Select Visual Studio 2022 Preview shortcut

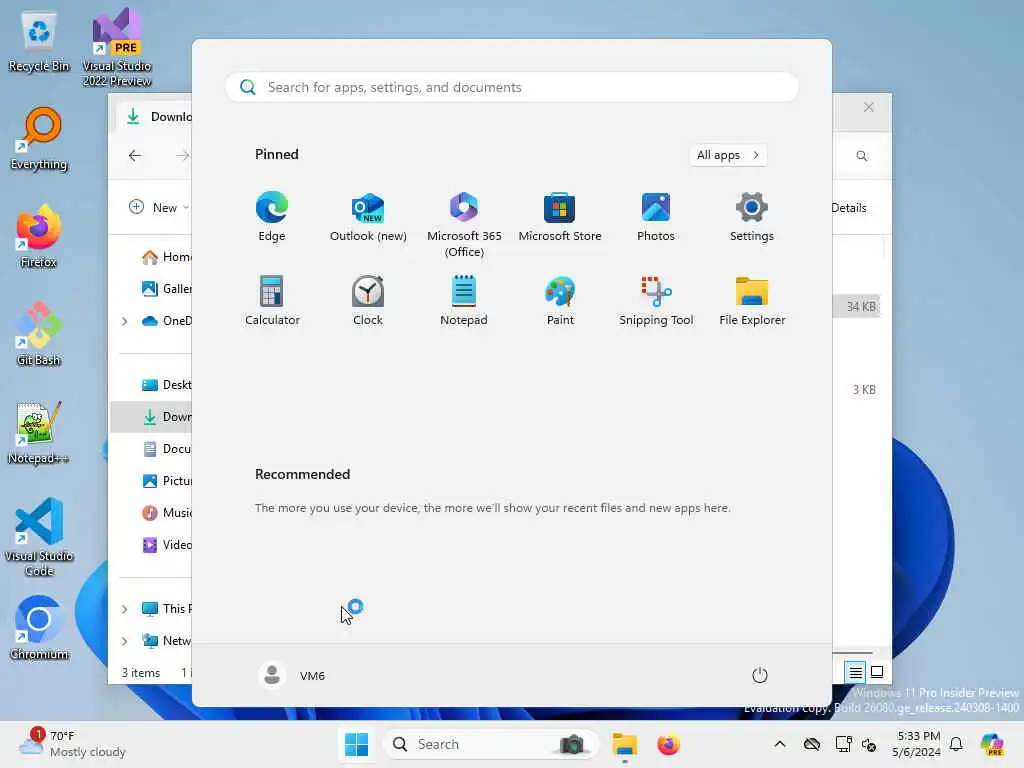click(117, 47)
